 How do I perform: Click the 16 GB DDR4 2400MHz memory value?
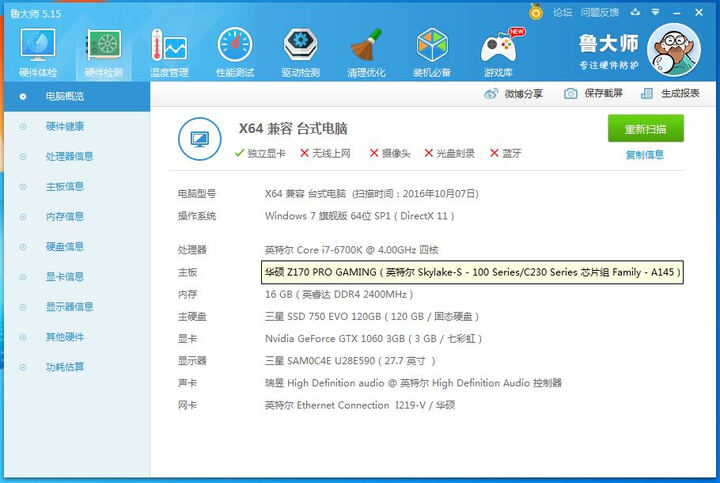point(339,294)
